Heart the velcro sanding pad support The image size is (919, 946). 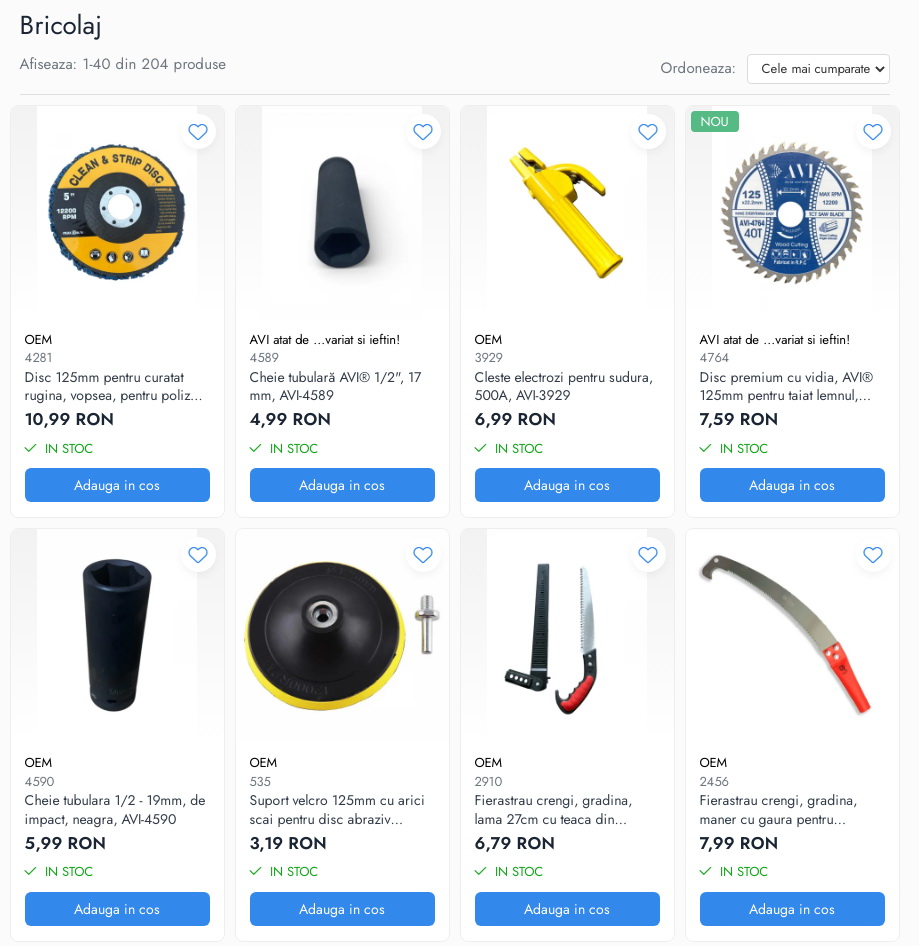pyautogui.click(x=423, y=554)
